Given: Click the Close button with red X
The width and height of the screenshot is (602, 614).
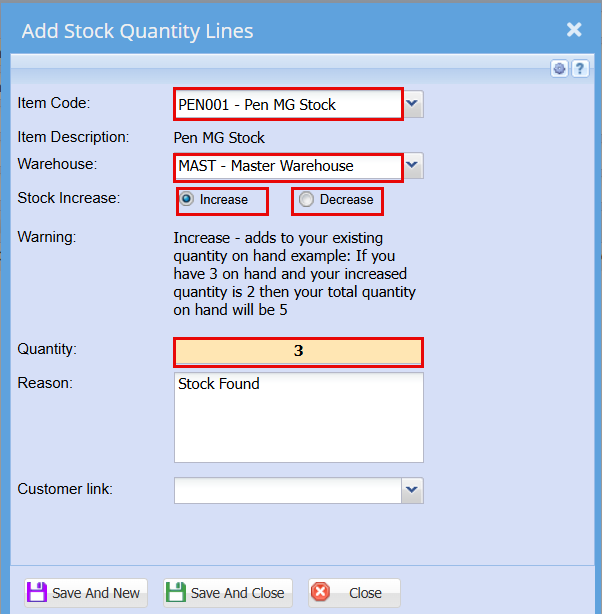Looking at the screenshot, I should point(354,592).
